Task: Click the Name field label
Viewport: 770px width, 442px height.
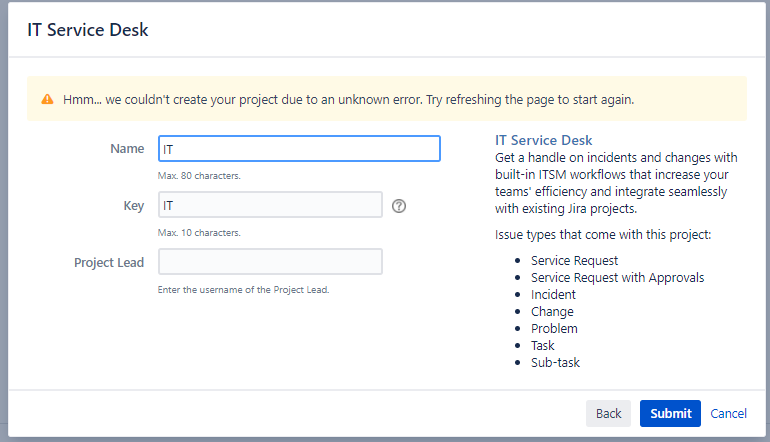Action: pos(127,149)
